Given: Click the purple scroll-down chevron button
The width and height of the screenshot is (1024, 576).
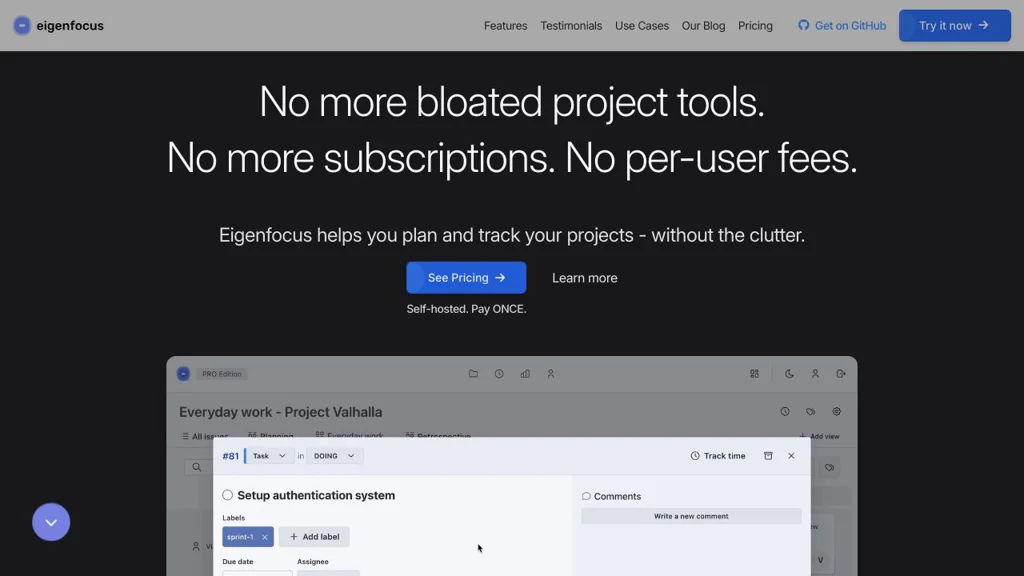Looking at the screenshot, I should point(51,522).
